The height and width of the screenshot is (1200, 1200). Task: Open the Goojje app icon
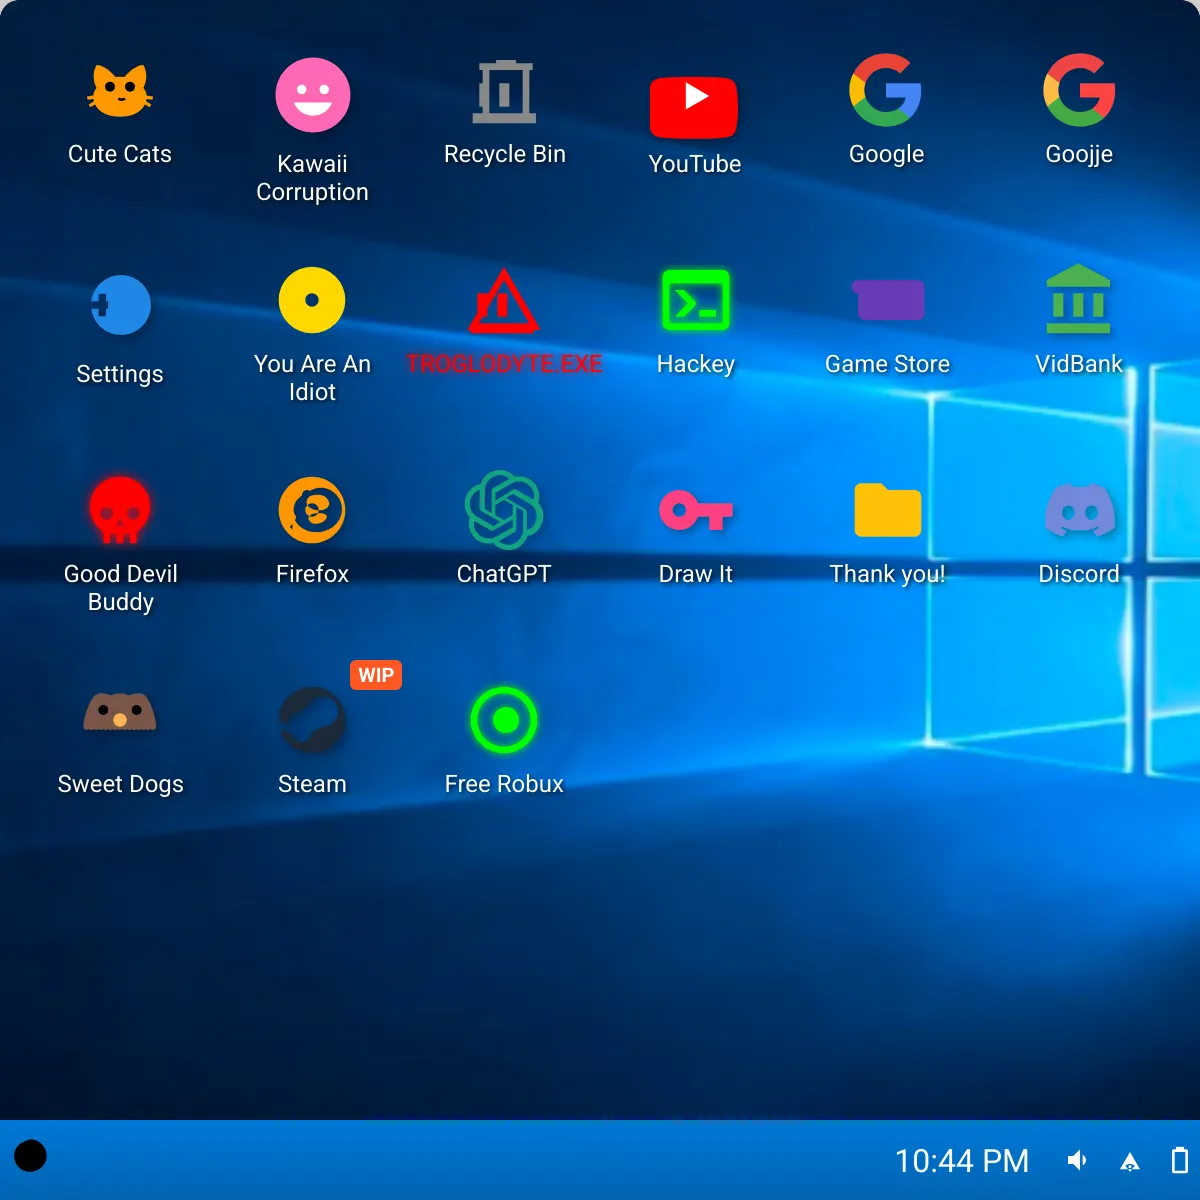tap(1079, 90)
